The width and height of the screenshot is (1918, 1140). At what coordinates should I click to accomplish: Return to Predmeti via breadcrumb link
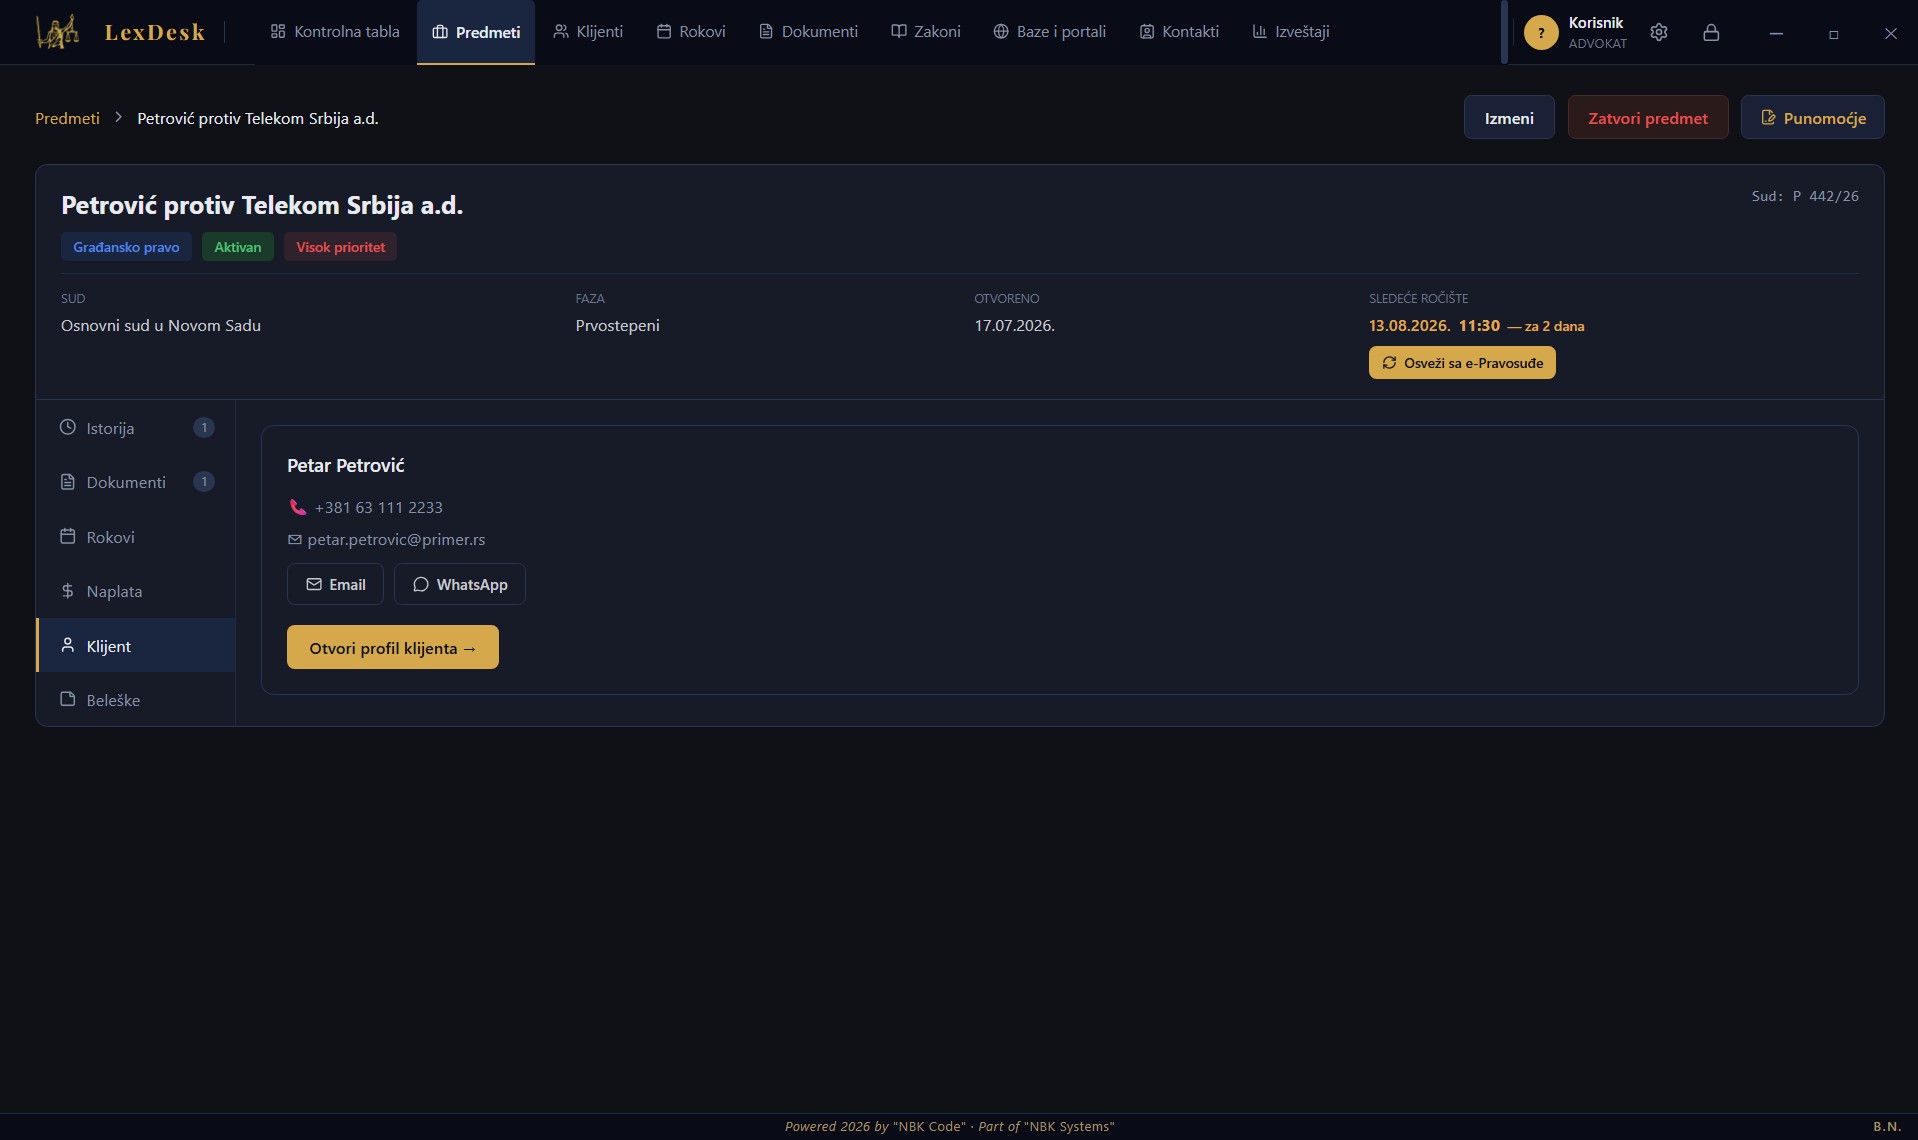[67, 118]
